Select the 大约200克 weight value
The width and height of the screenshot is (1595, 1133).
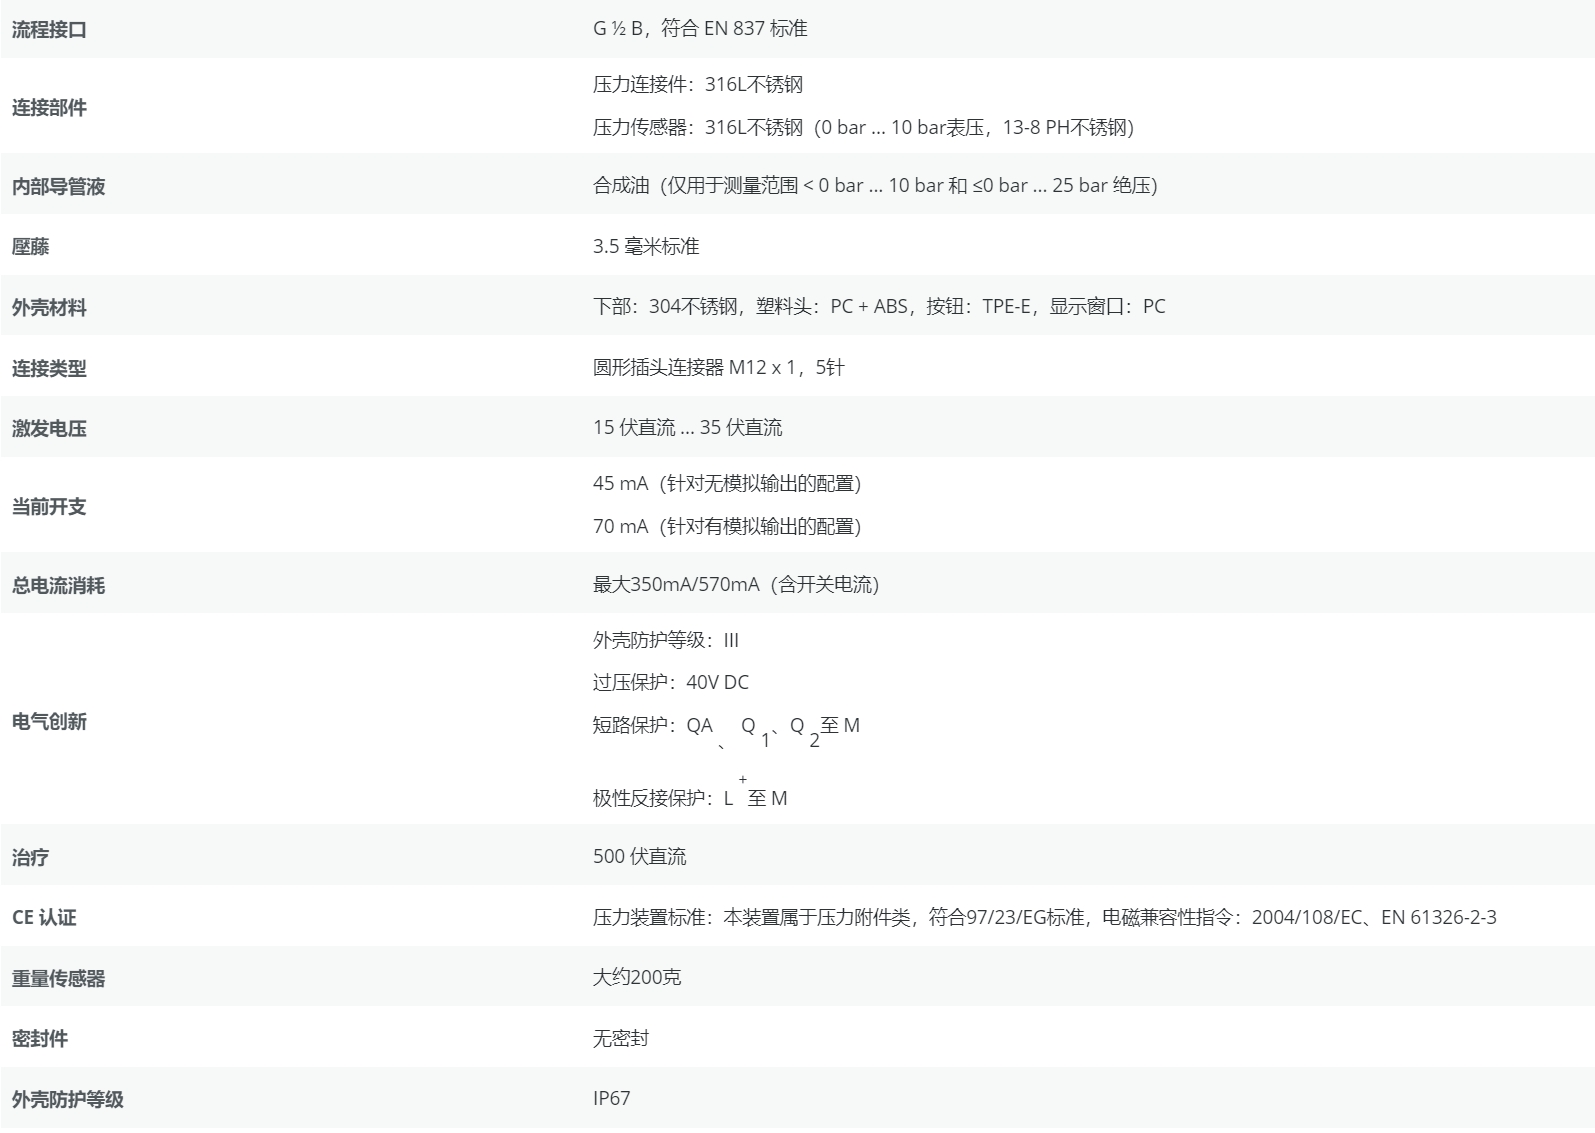[636, 978]
